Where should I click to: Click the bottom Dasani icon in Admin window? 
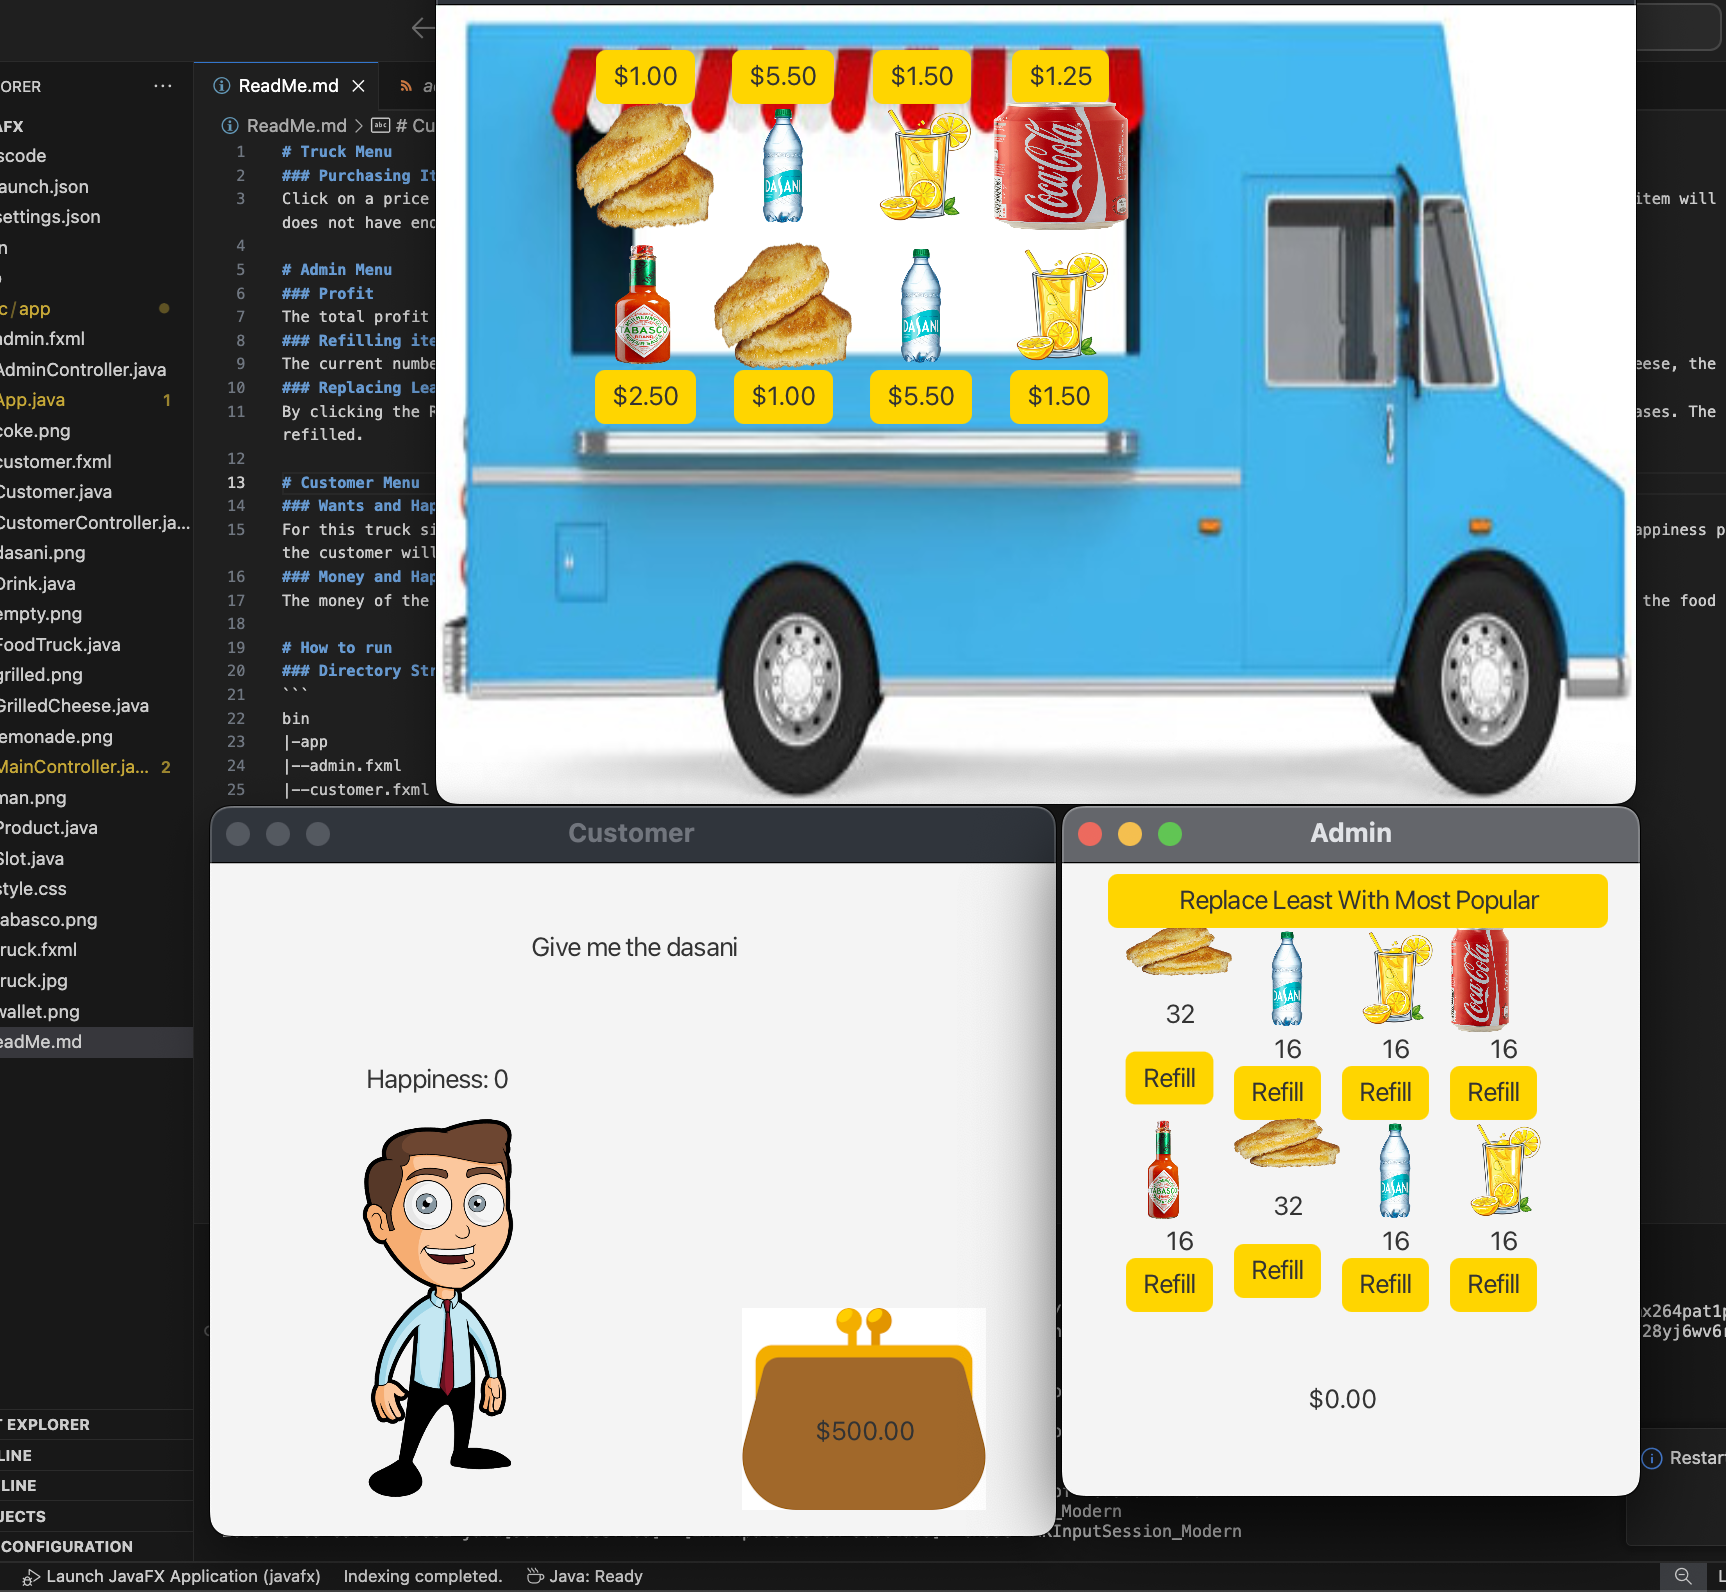coord(1394,1171)
